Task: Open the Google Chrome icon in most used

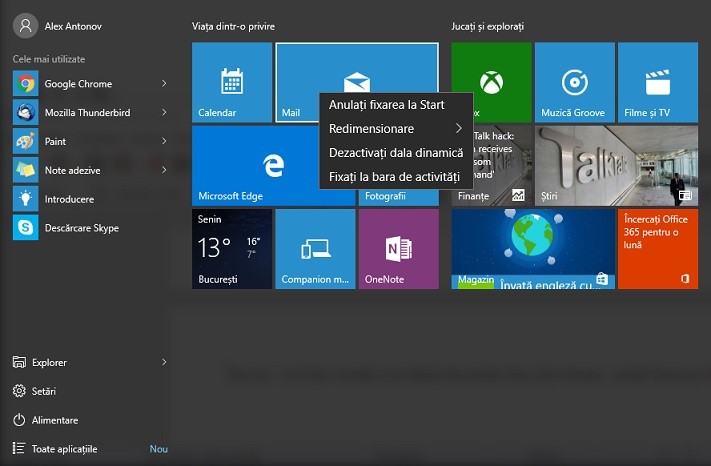Action: (25, 83)
